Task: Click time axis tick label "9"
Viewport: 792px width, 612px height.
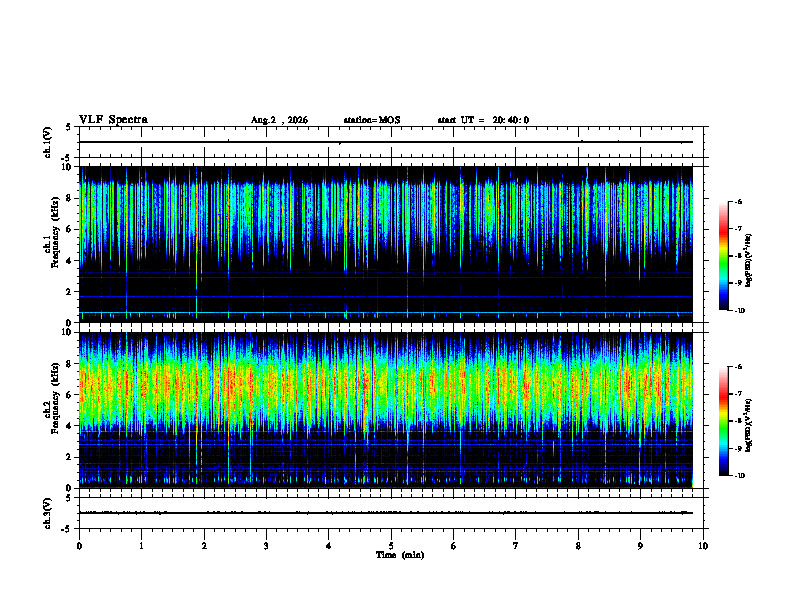Action: click(x=640, y=546)
